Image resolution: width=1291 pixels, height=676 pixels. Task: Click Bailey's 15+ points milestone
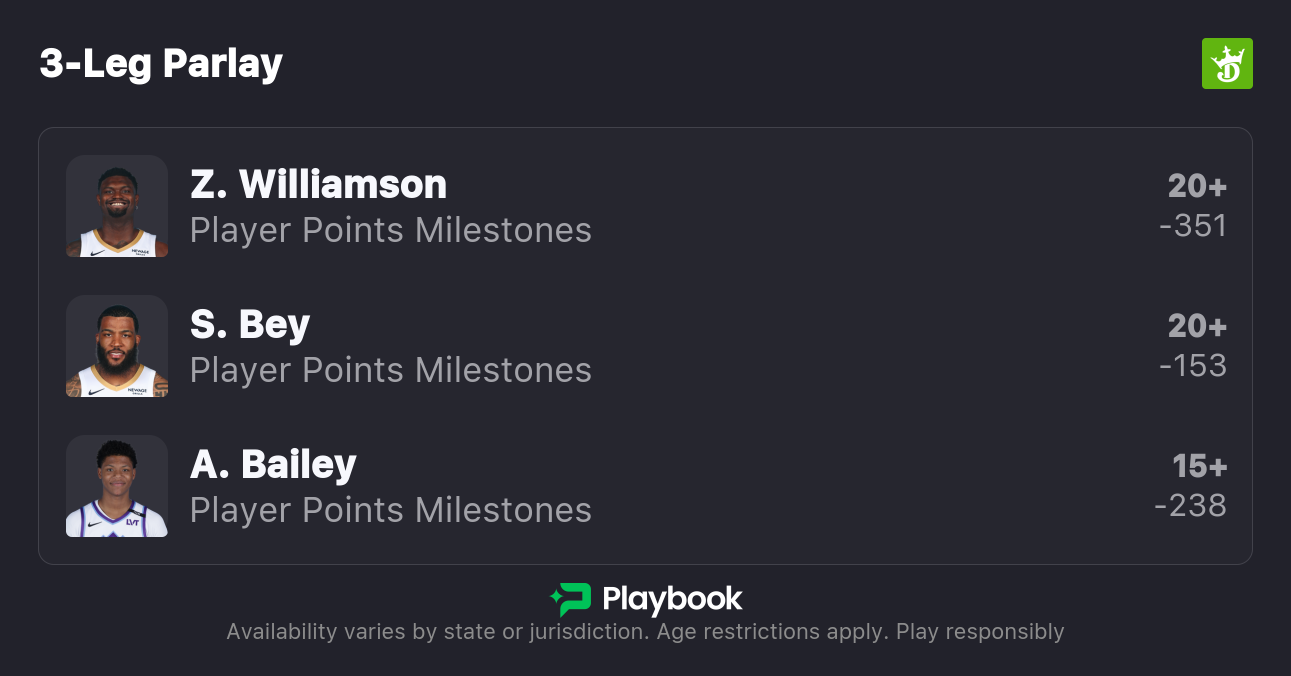[1199, 466]
